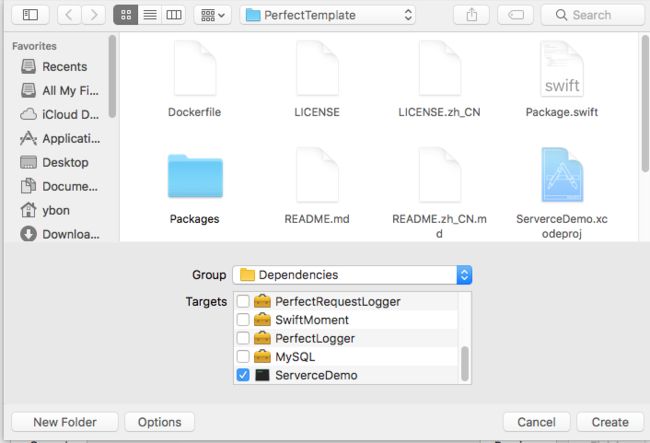
Task: Click the Create button
Action: tap(610, 422)
